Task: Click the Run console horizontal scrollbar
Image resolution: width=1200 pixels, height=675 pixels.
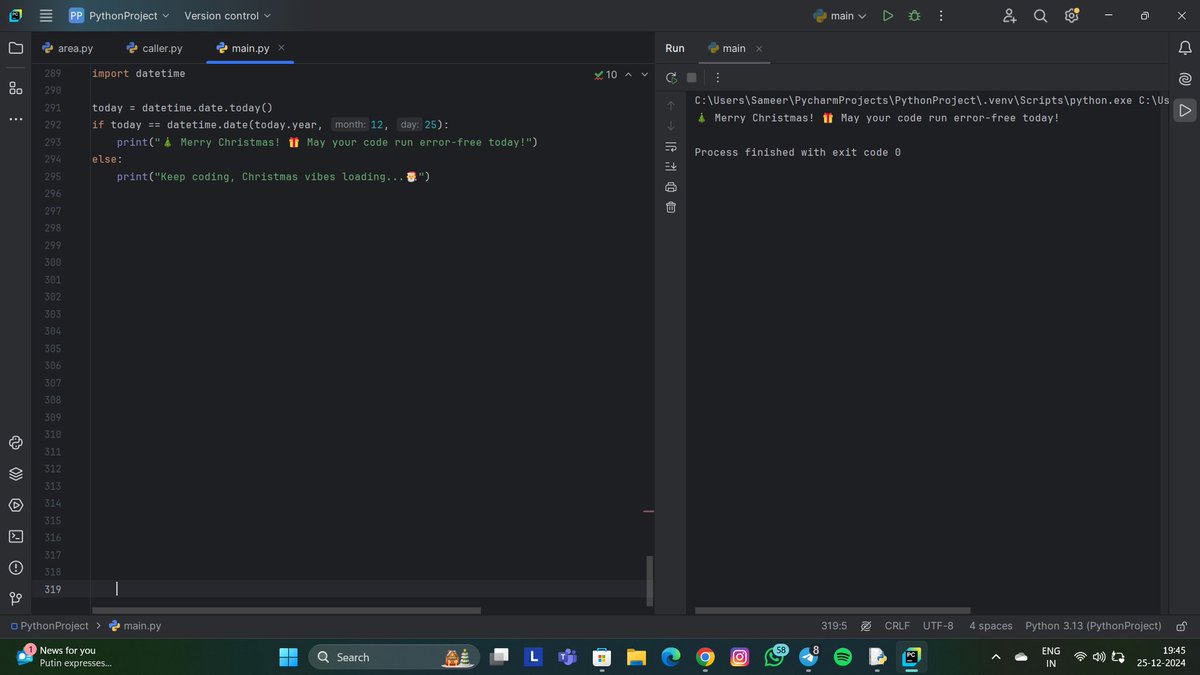Action: tap(832, 610)
